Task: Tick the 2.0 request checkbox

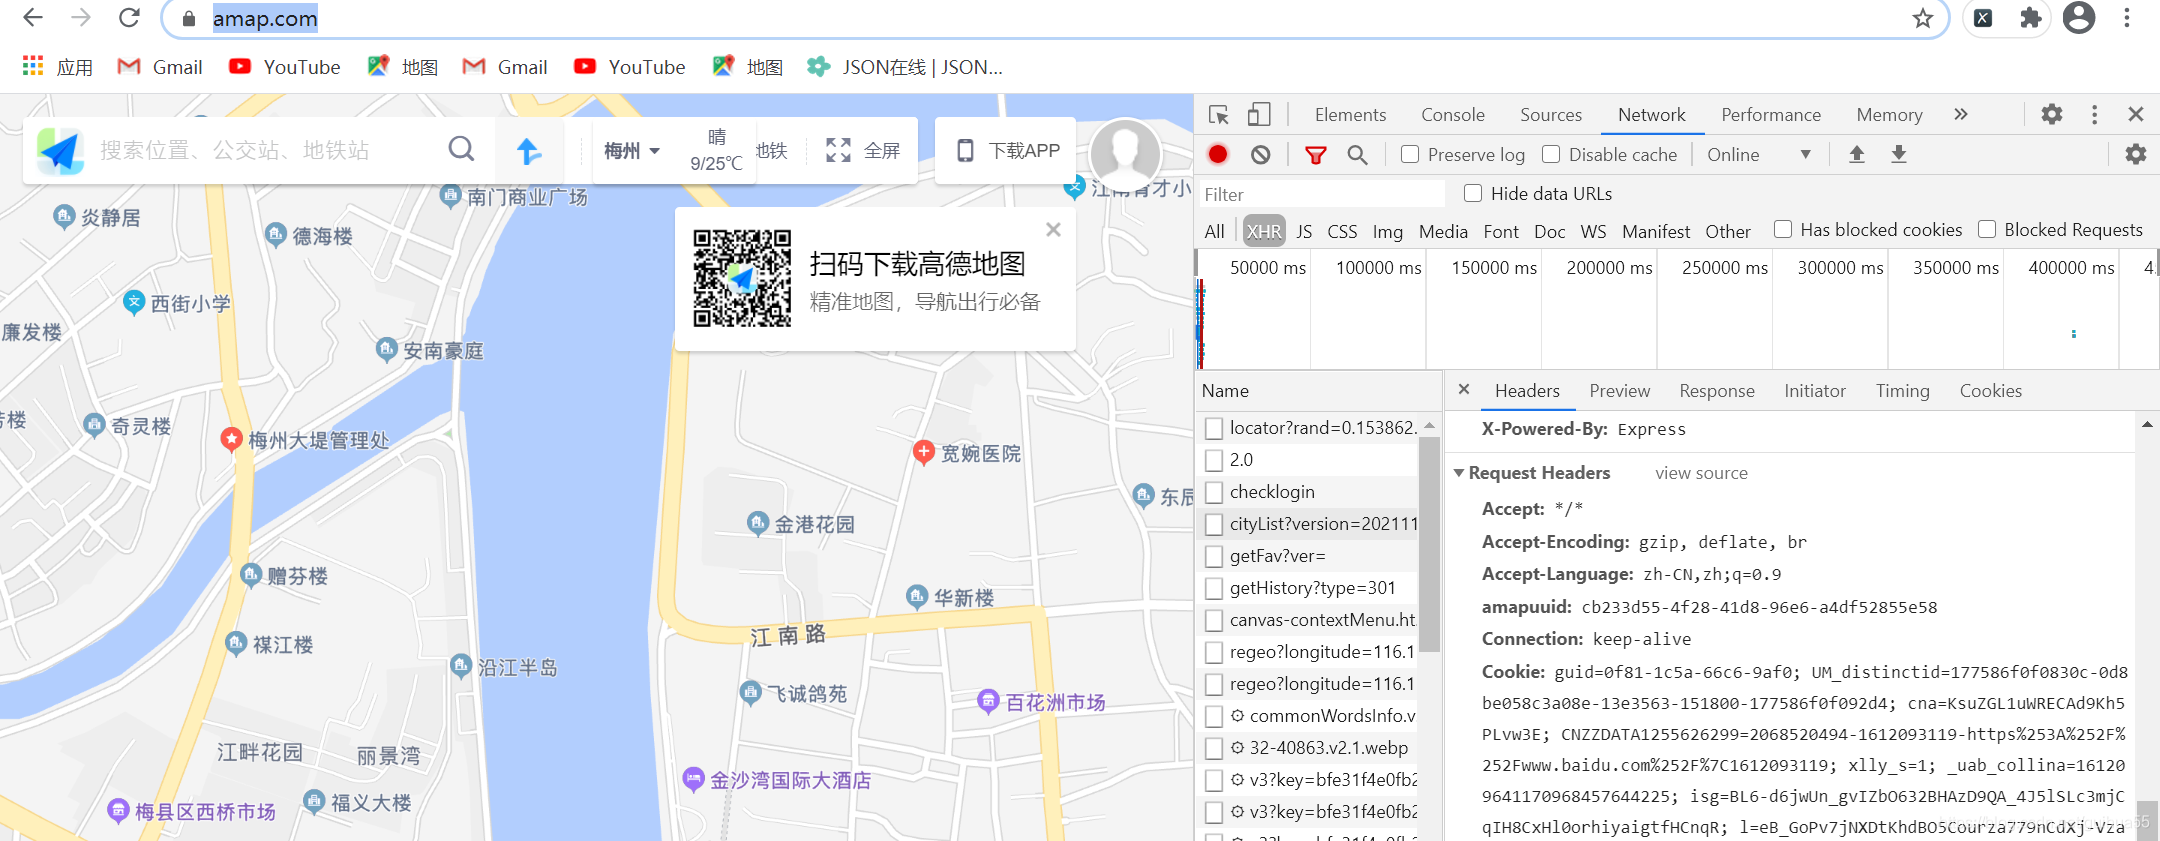Action: point(1214,460)
